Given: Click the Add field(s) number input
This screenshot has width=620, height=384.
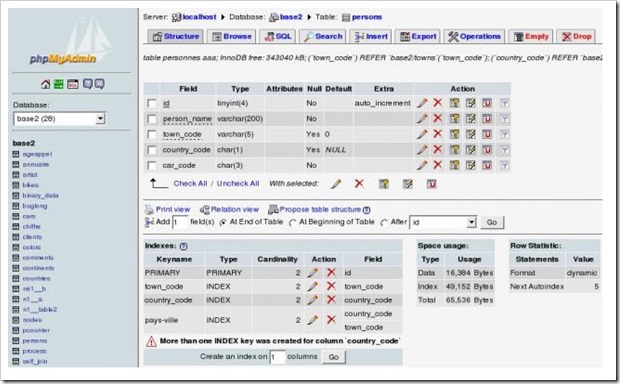Looking at the screenshot, I should coord(180,222).
